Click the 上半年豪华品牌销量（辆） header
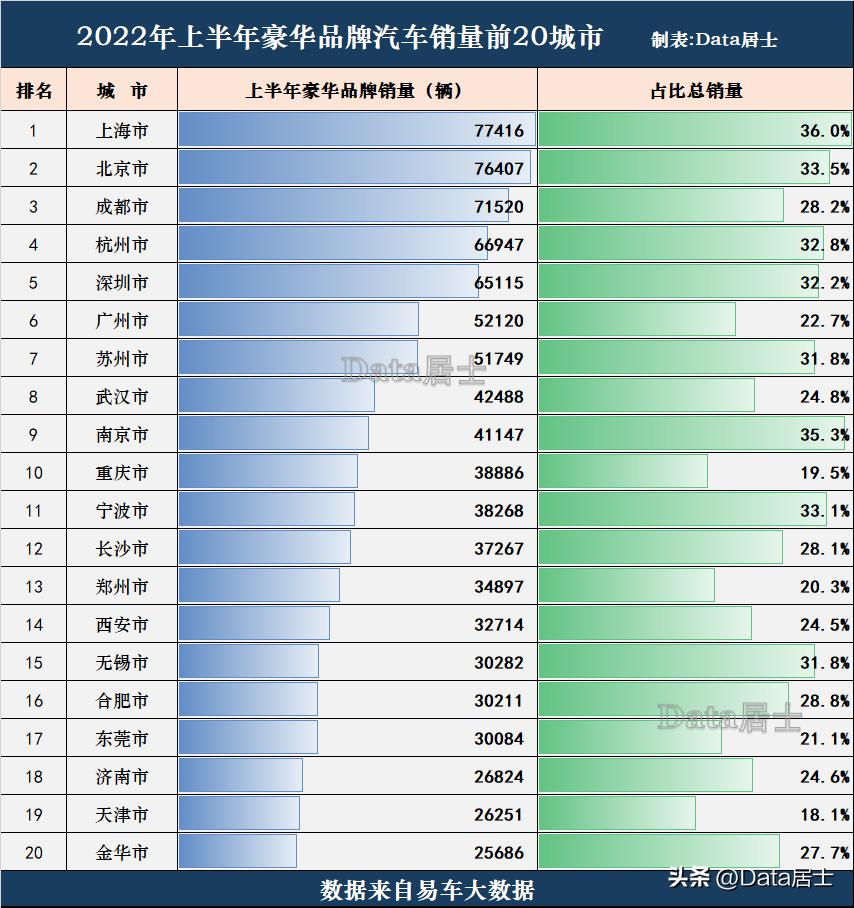This screenshot has height=908, width=854. coord(357,89)
